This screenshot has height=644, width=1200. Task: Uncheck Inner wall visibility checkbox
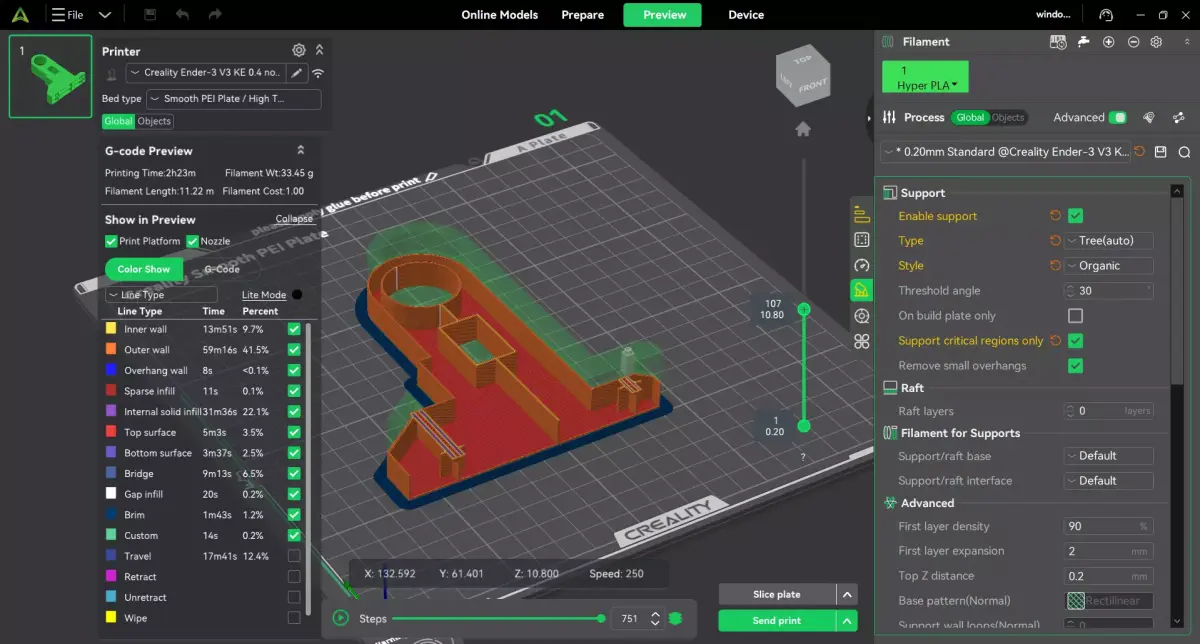pos(294,329)
